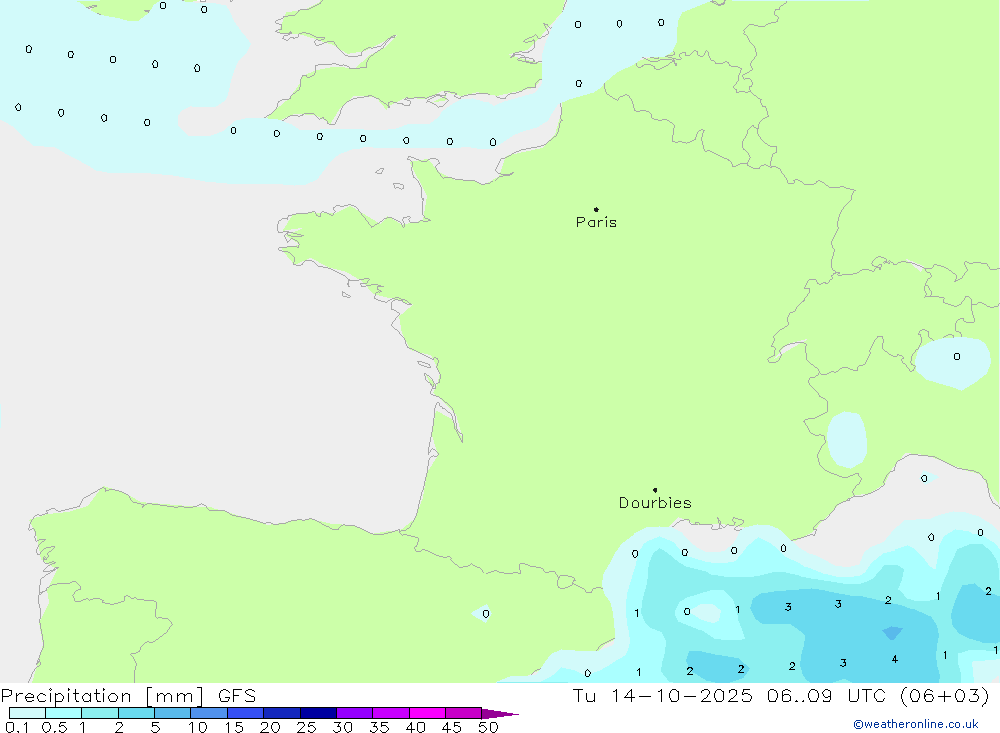Click the 'Precipitation [mm] GFS' title text
1000x733 pixels.
coord(128,695)
